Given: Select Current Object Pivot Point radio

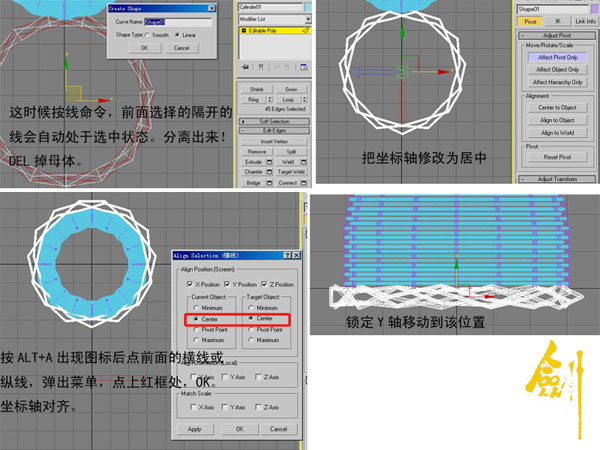Looking at the screenshot, I should (x=196, y=329).
